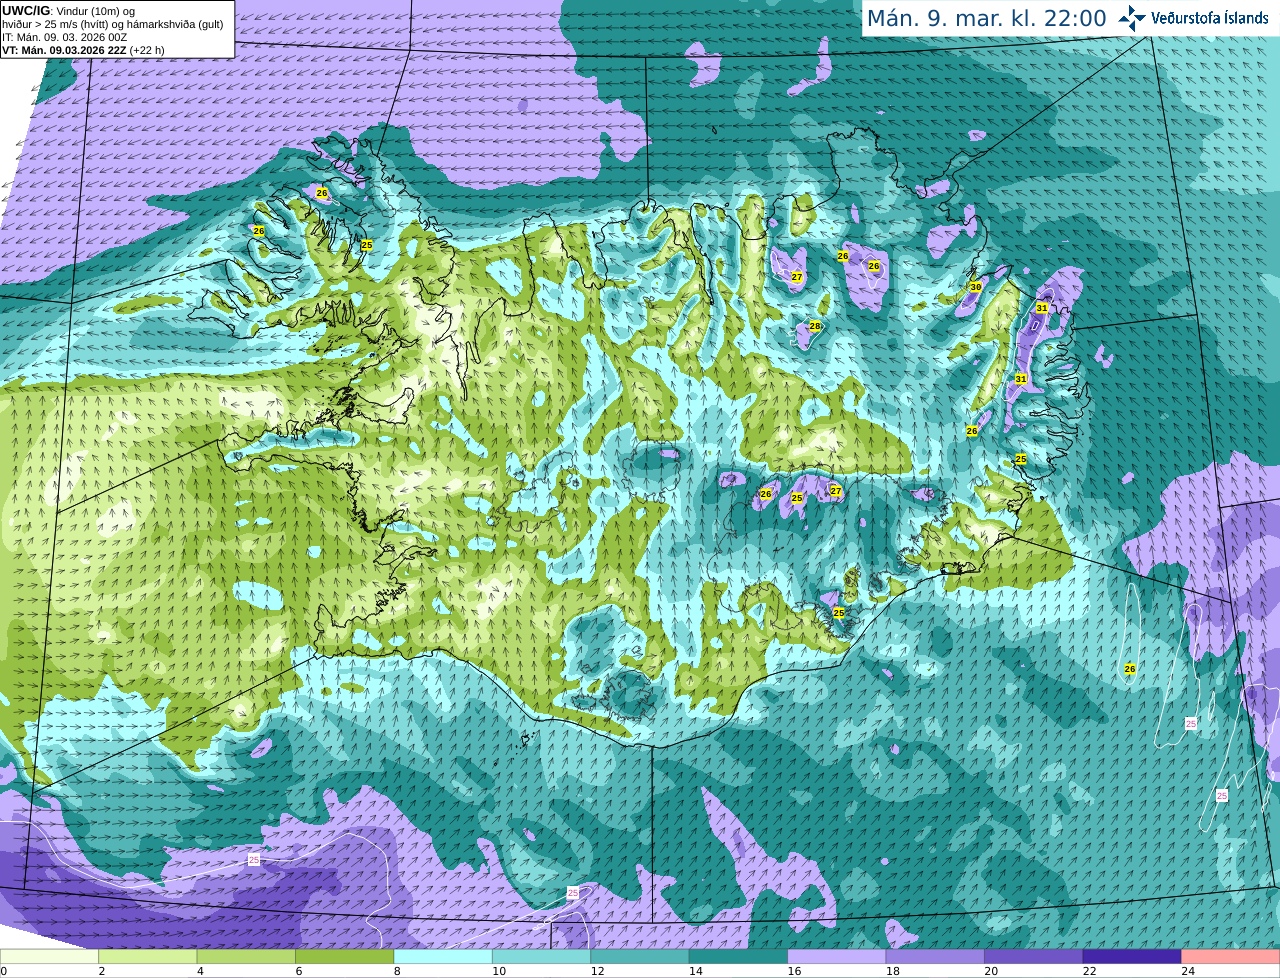1280x978 pixels.
Task: Click the scale label '8'
Action: [x=397, y=971]
